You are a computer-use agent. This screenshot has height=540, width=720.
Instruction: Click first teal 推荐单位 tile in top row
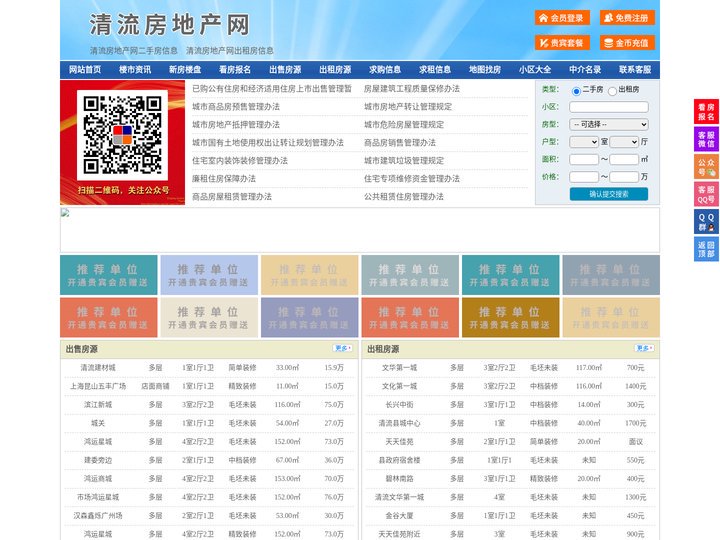[109, 275]
